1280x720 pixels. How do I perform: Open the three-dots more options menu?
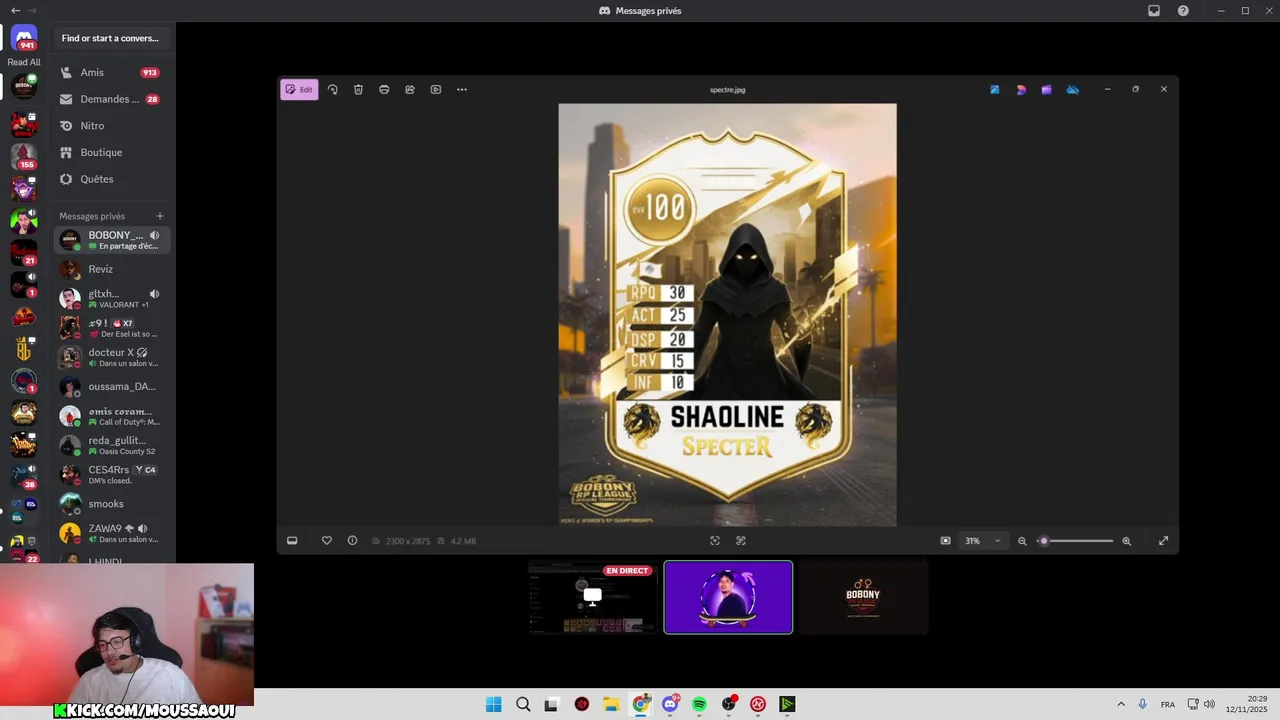click(x=462, y=90)
